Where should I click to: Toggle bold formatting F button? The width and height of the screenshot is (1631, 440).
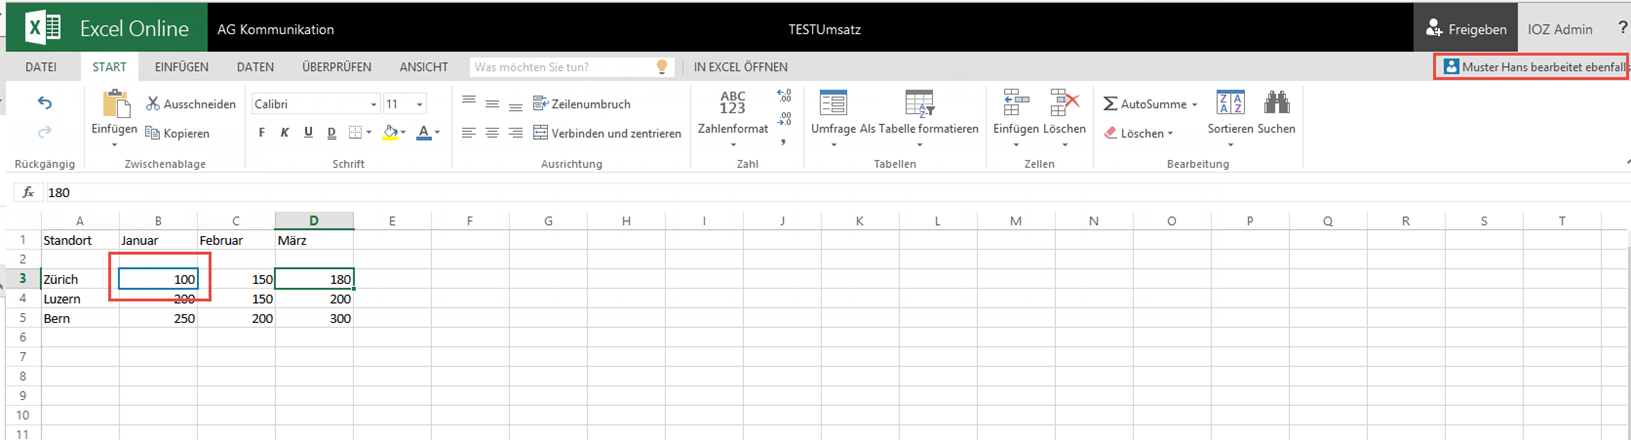pyautogui.click(x=262, y=132)
